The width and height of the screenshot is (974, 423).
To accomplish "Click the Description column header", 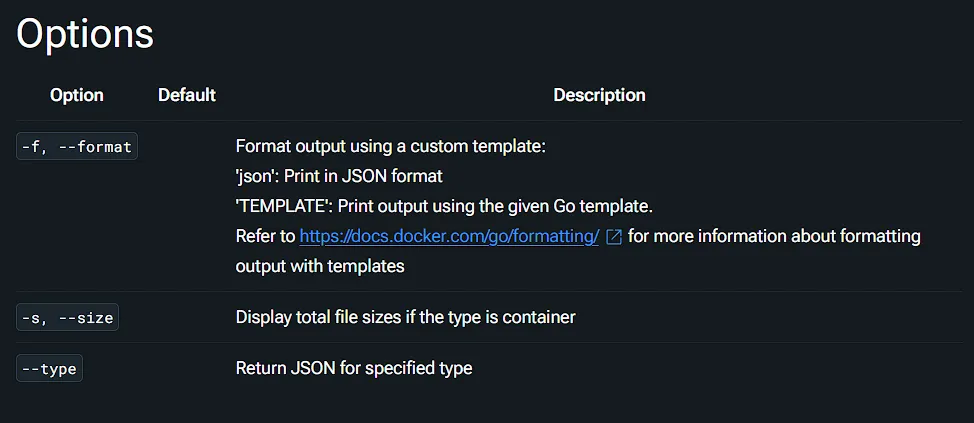I will pos(599,95).
